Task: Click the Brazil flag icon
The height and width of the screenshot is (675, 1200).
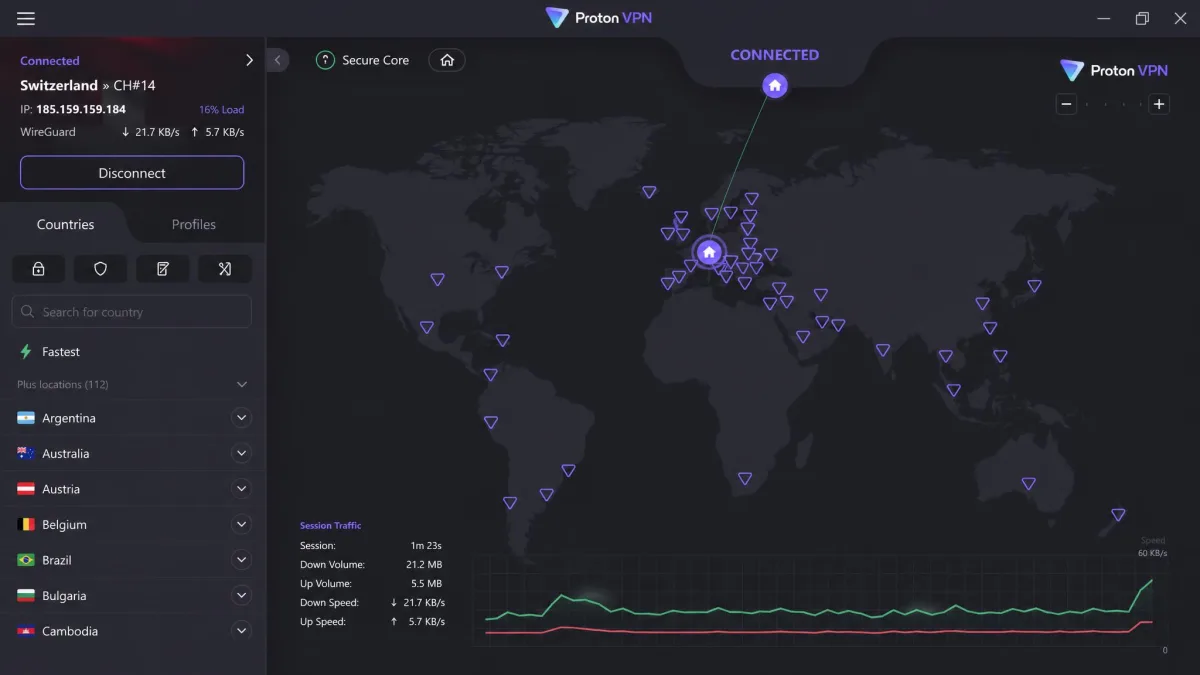Action: coord(26,560)
